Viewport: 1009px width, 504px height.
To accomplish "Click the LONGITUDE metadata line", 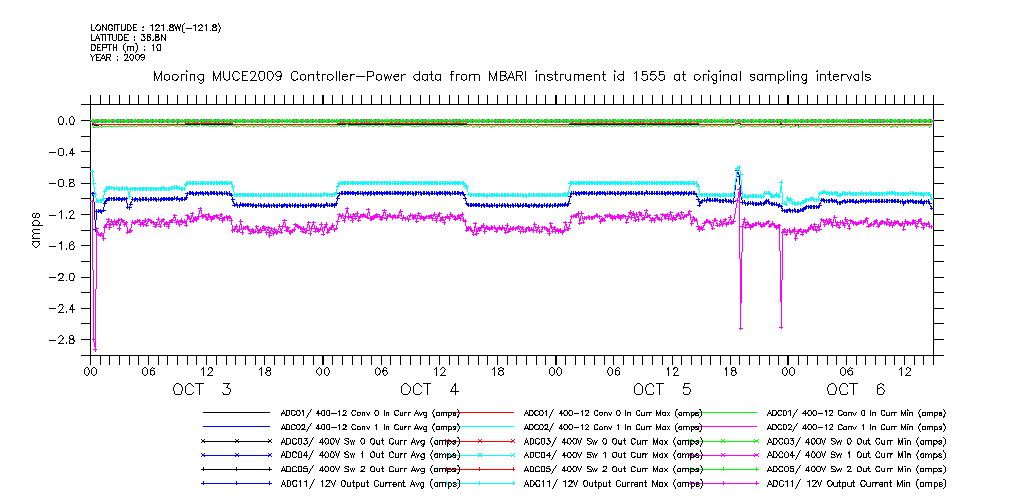I will coord(155,27).
